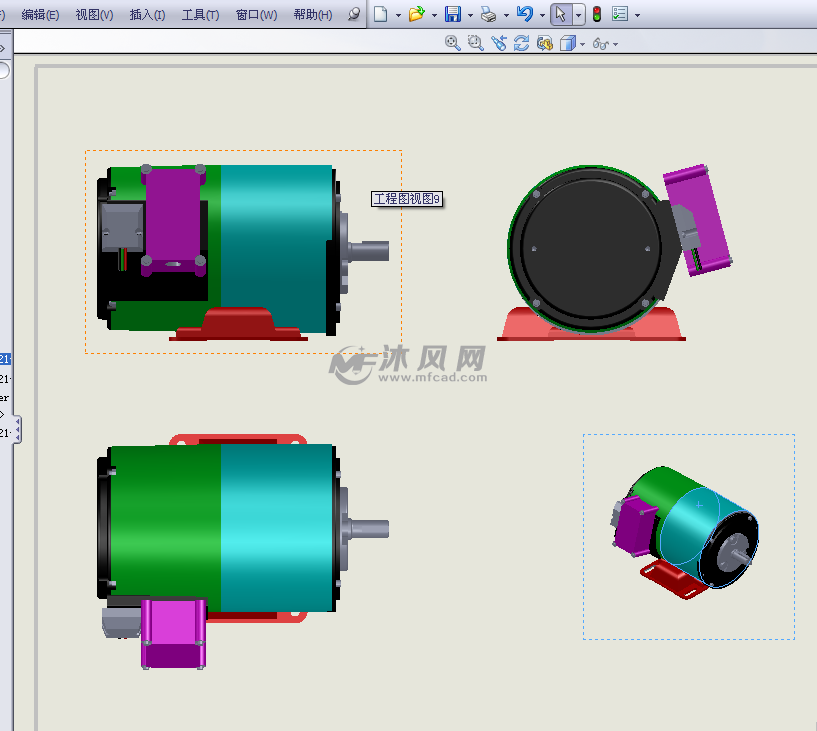The height and width of the screenshot is (731, 817).
Task: Click the Print icon
Action: 487,14
